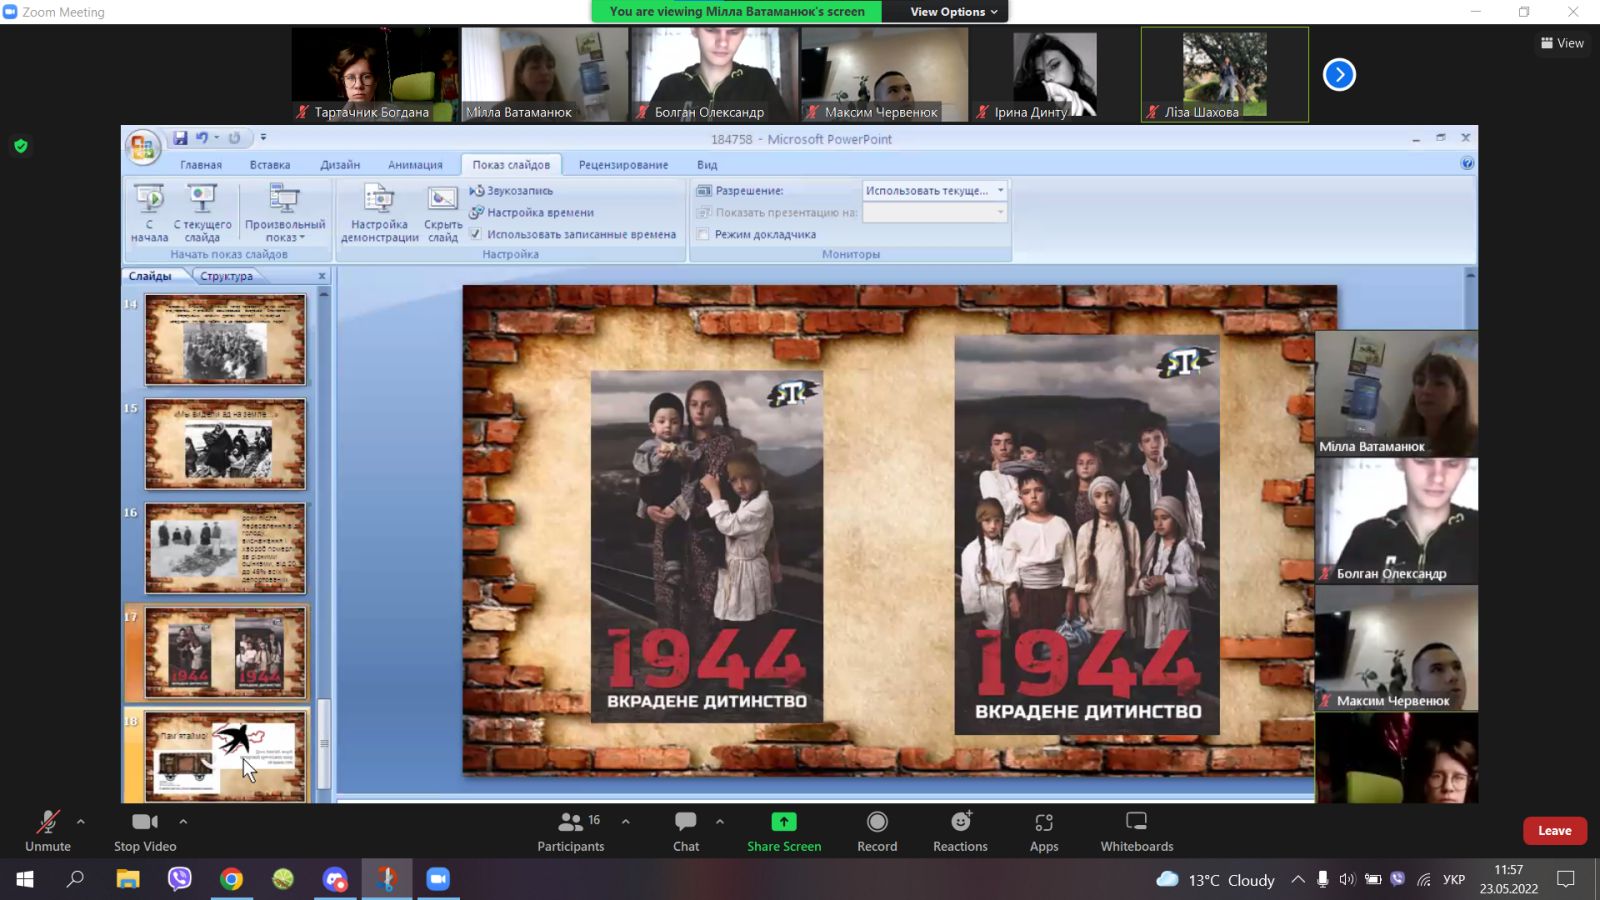This screenshot has width=1600, height=900.
Task: Click the Redo icon in quick access toolbar
Action: (x=234, y=138)
